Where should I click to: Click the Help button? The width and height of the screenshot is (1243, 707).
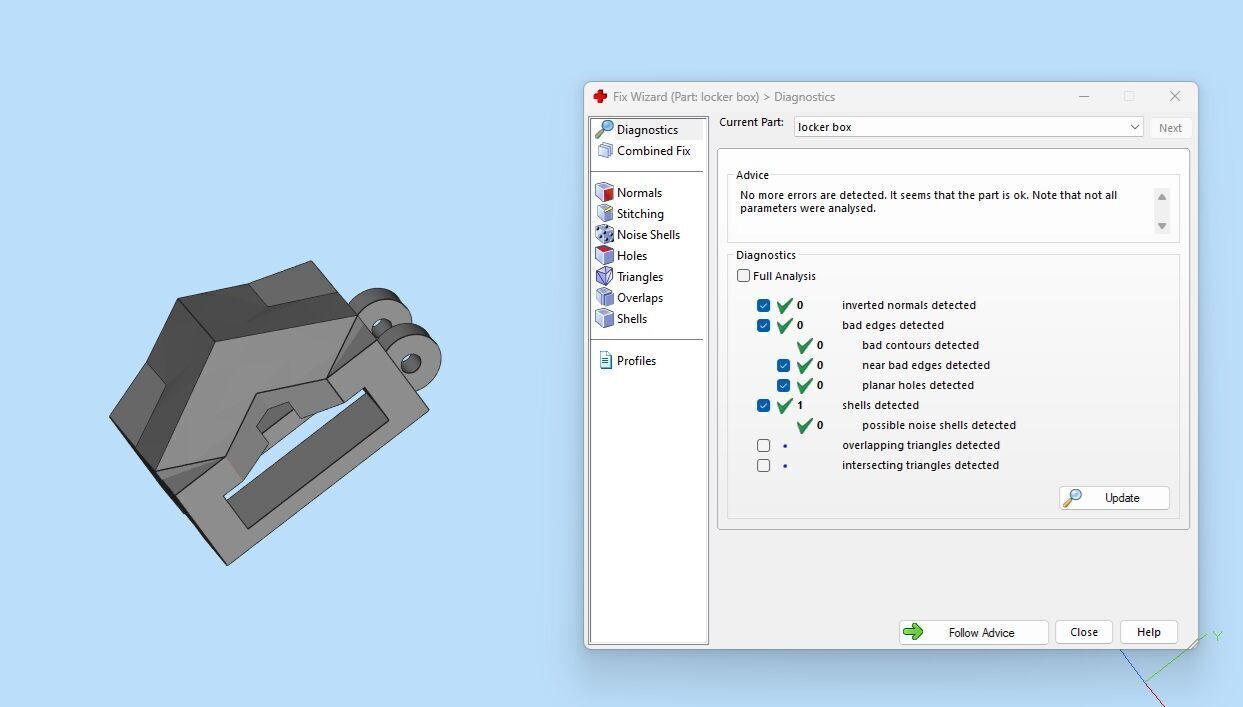click(x=1149, y=632)
